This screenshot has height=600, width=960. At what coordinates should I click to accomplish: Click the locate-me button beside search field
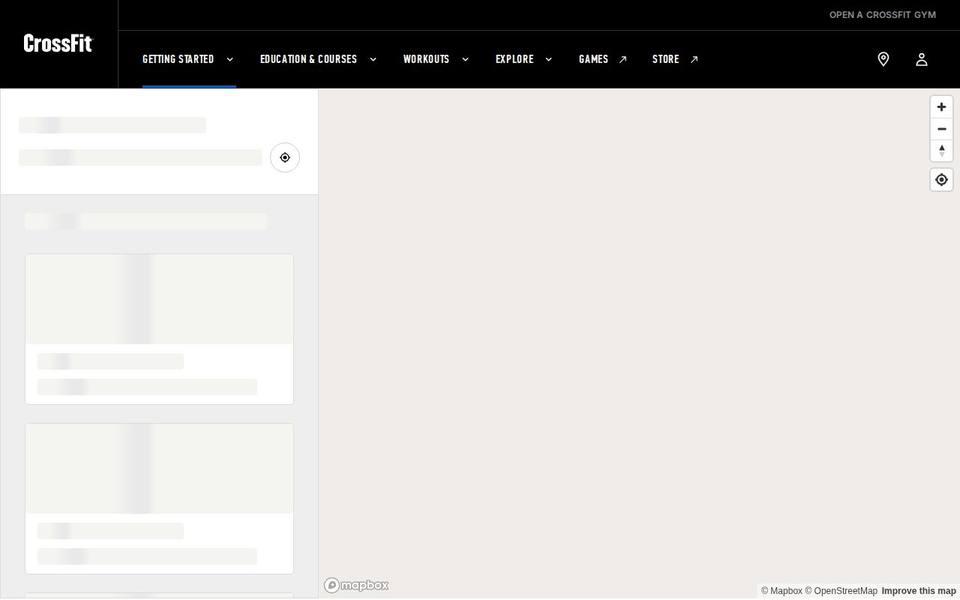[285, 157]
